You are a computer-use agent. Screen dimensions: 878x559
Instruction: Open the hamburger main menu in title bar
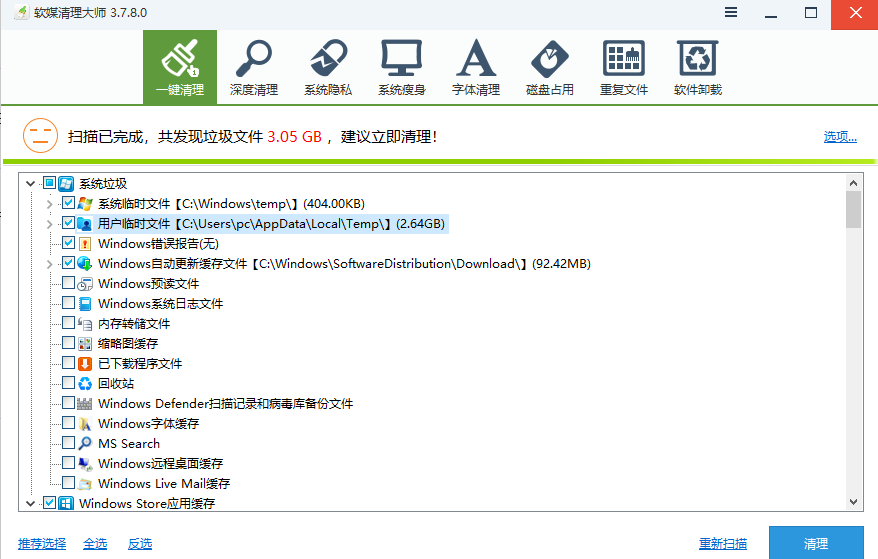[731, 12]
